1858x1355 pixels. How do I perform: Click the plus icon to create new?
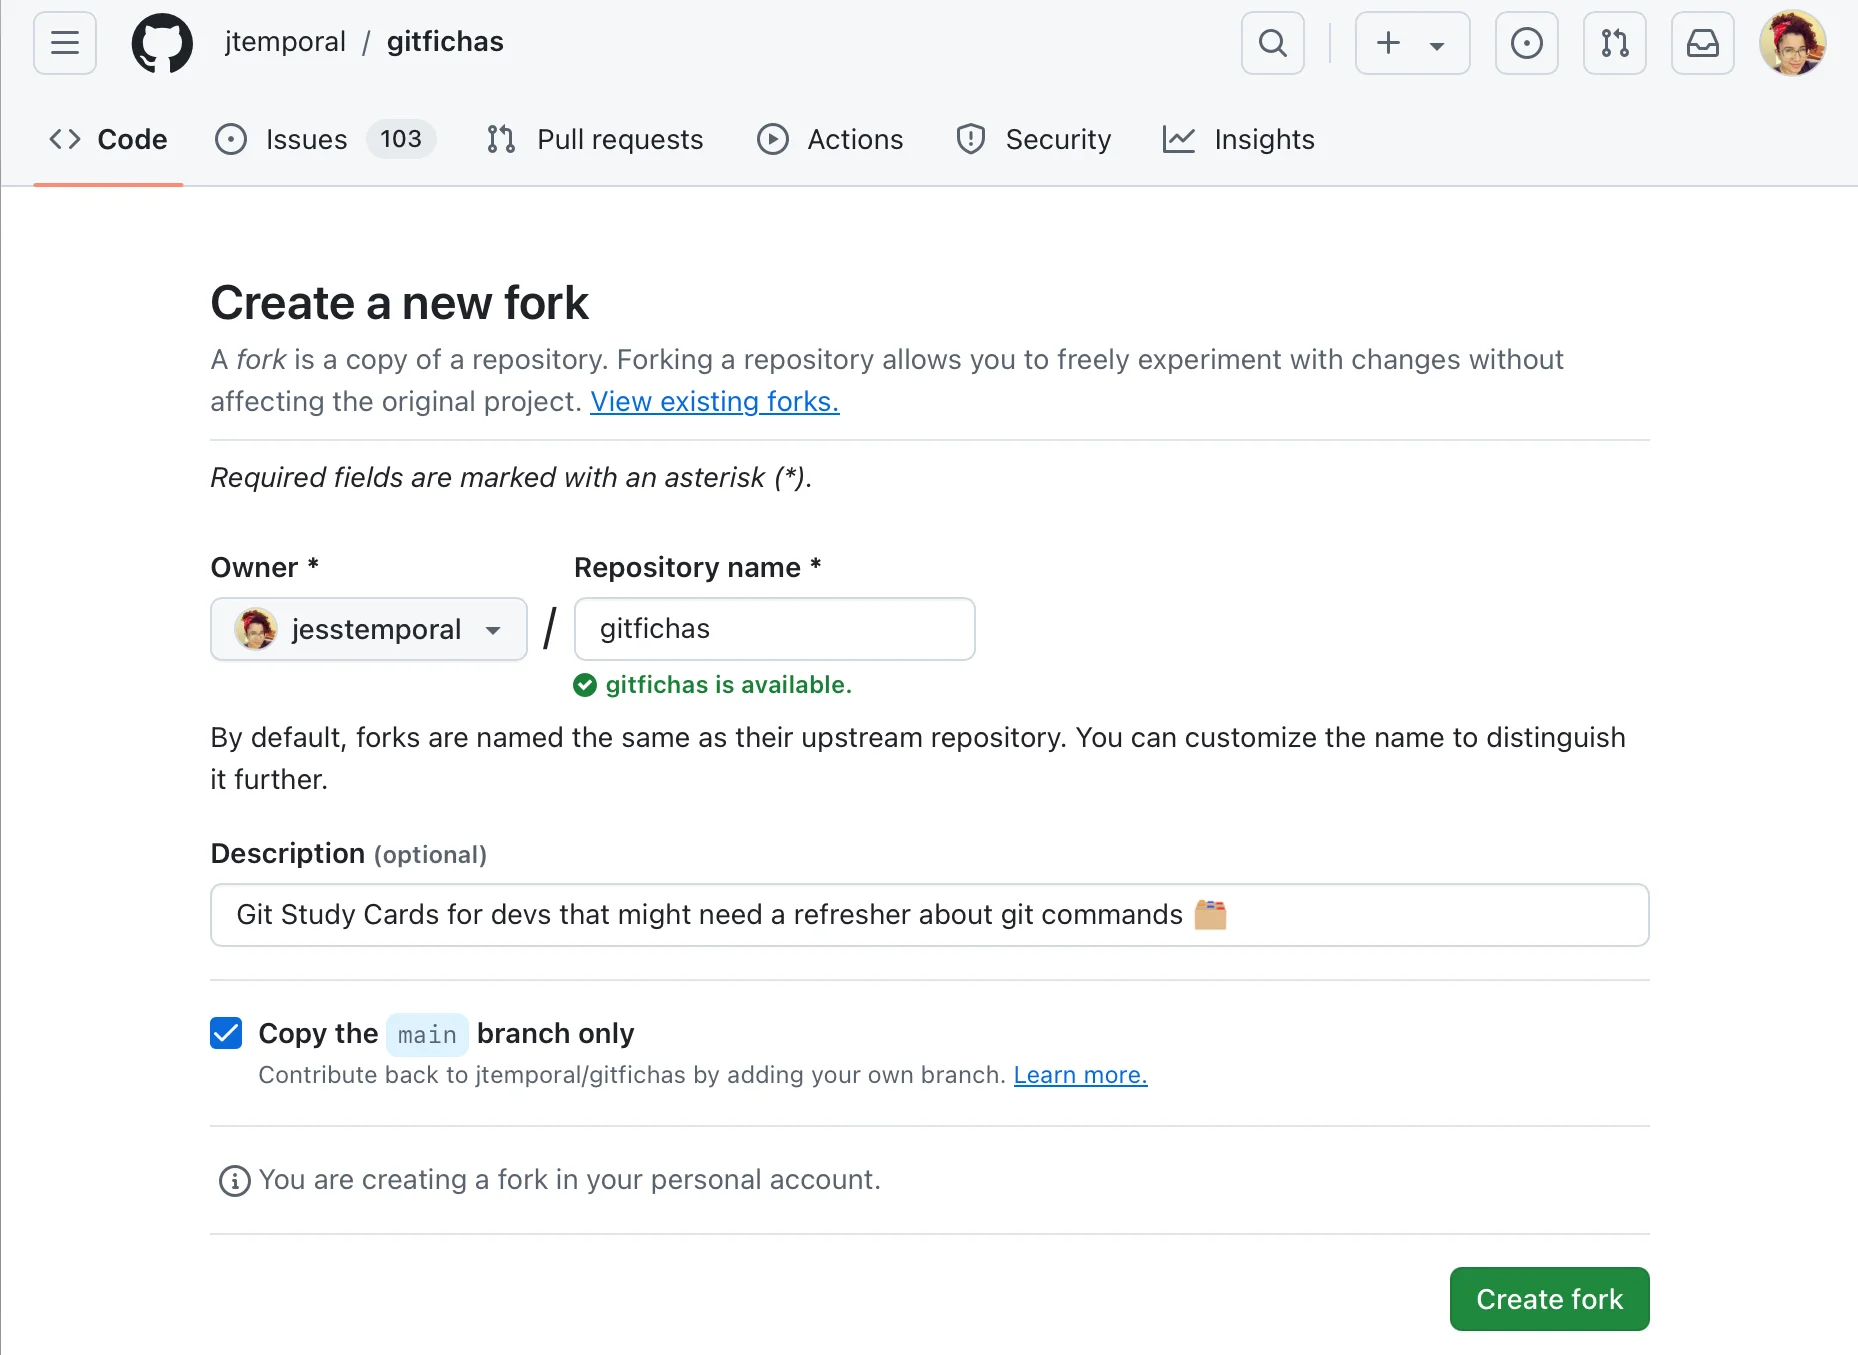point(1389,43)
